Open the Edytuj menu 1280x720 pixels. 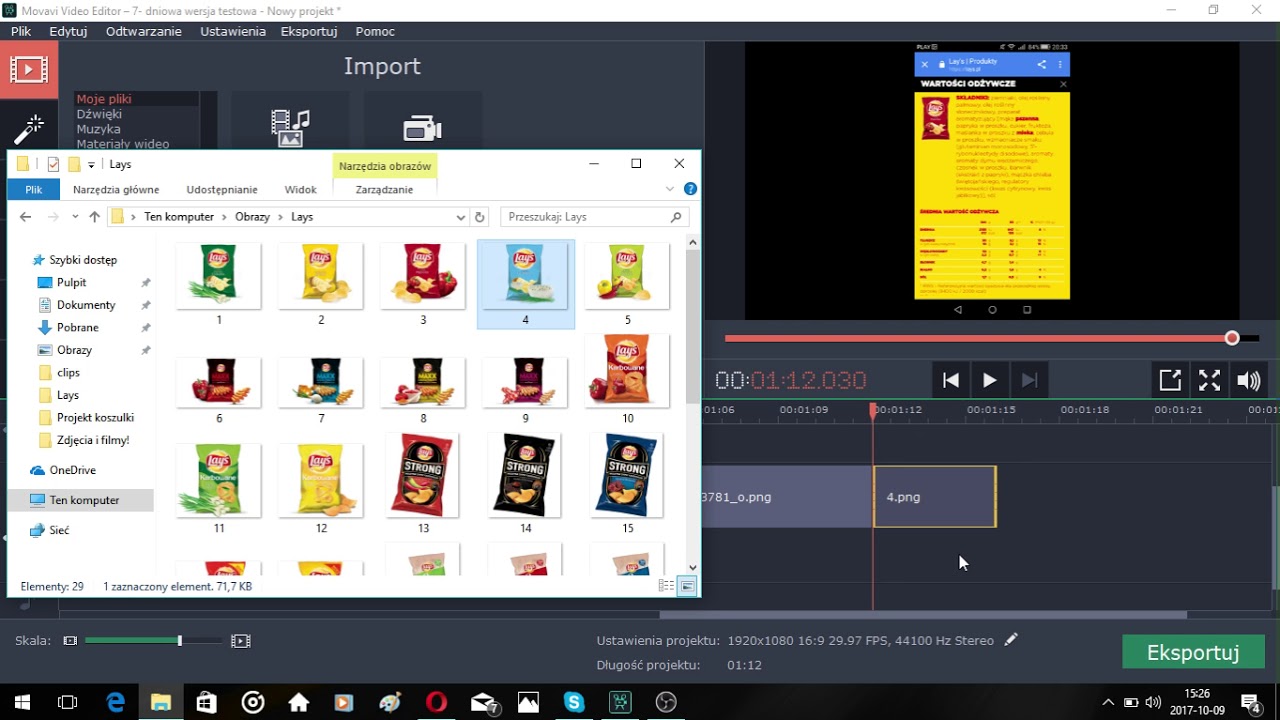tap(68, 31)
